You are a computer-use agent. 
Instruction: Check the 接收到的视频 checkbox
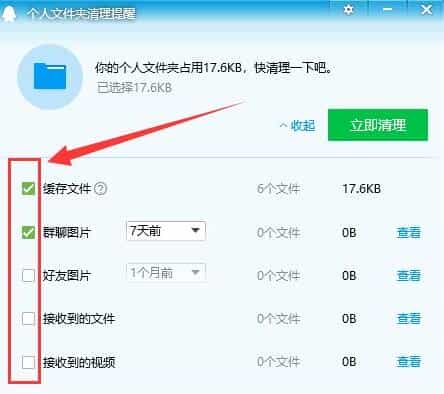[x=28, y=362]
